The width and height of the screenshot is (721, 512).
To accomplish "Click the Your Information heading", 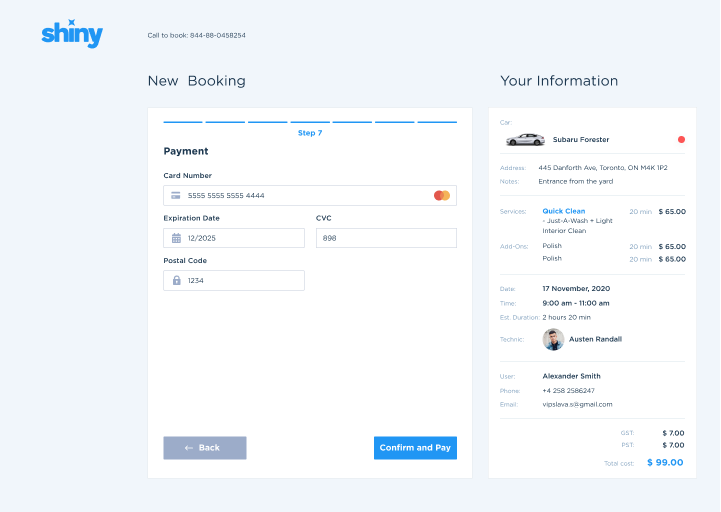I will point(559,81).
